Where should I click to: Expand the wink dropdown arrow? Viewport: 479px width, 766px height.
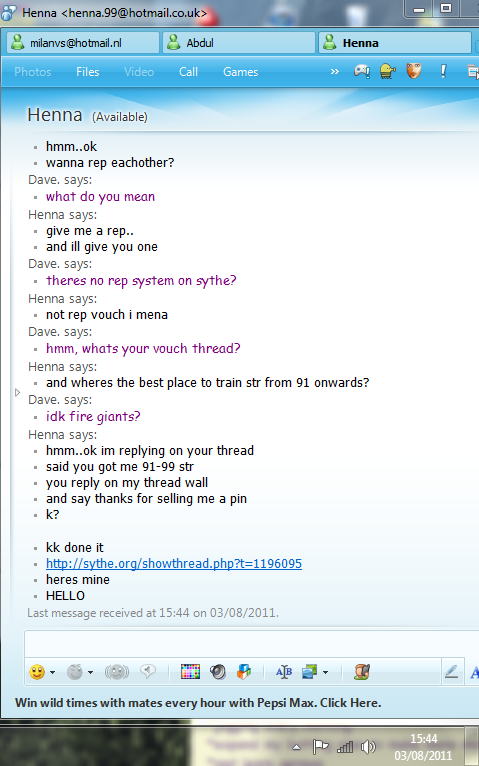click(x=90, y=673)
